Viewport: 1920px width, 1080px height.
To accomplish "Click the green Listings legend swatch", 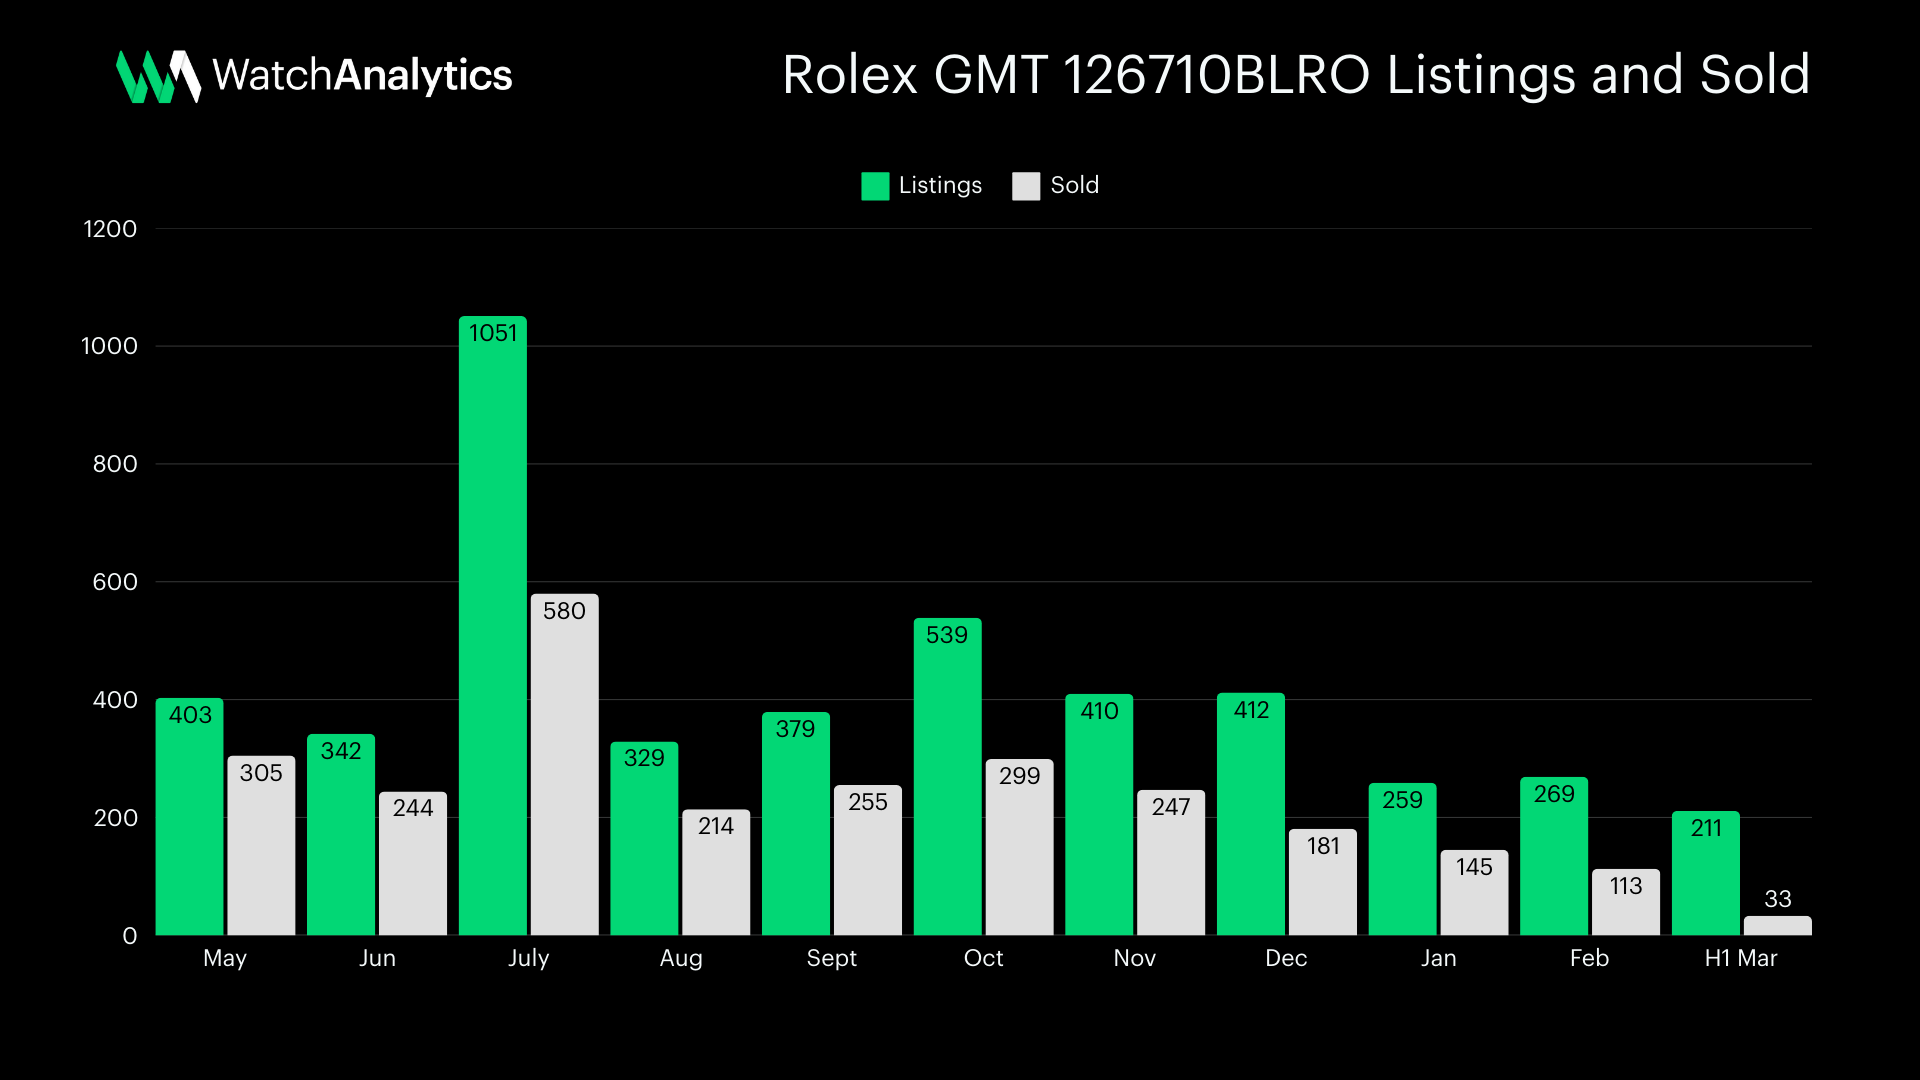I will [875, 186].
